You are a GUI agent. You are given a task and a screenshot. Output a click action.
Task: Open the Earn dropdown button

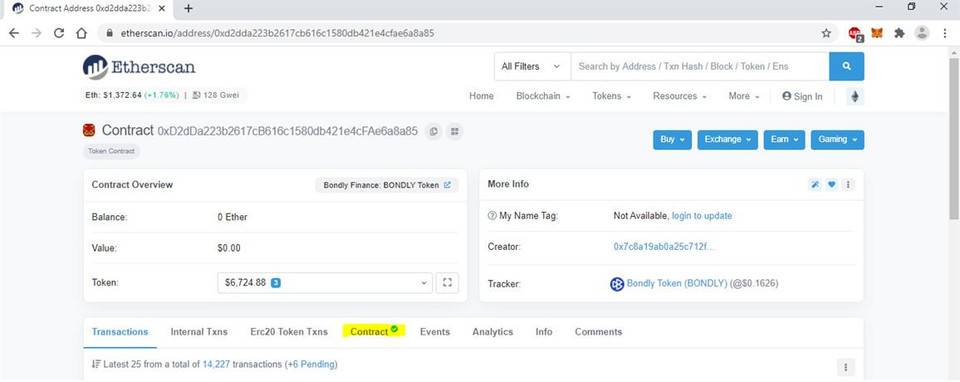(784, 140)
